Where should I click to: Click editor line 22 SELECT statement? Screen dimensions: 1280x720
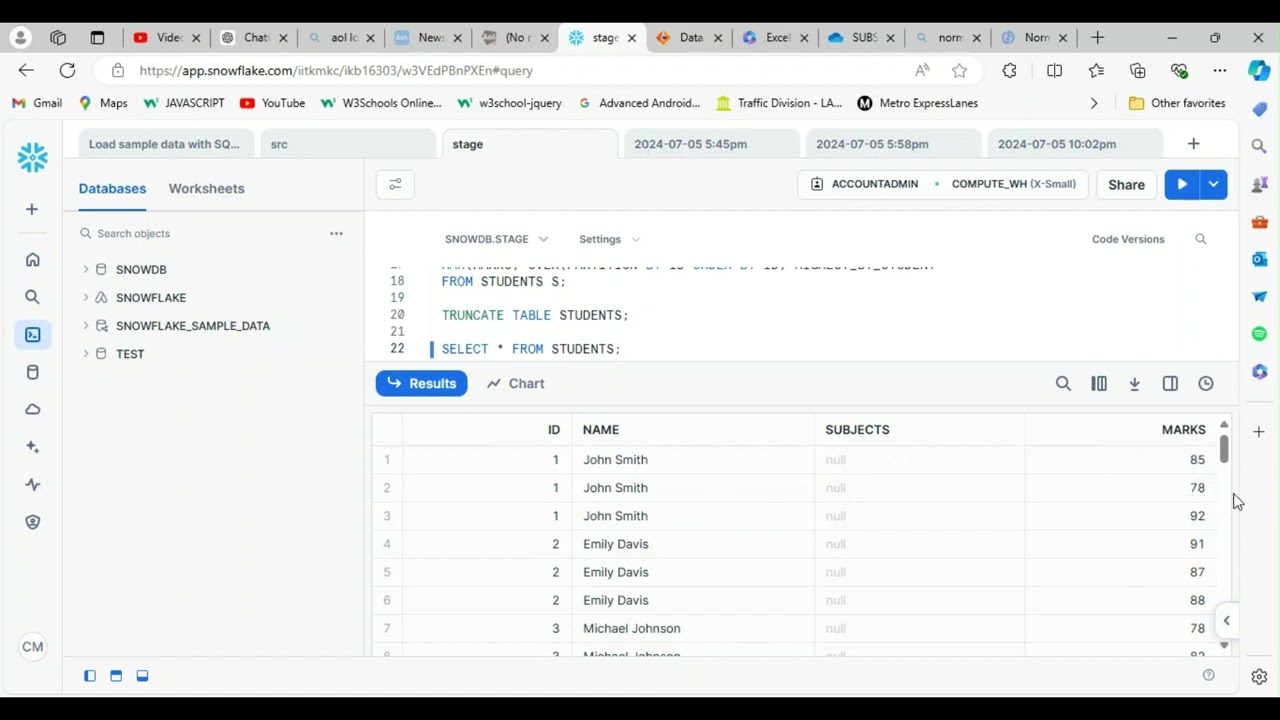[x=531, y=349]
